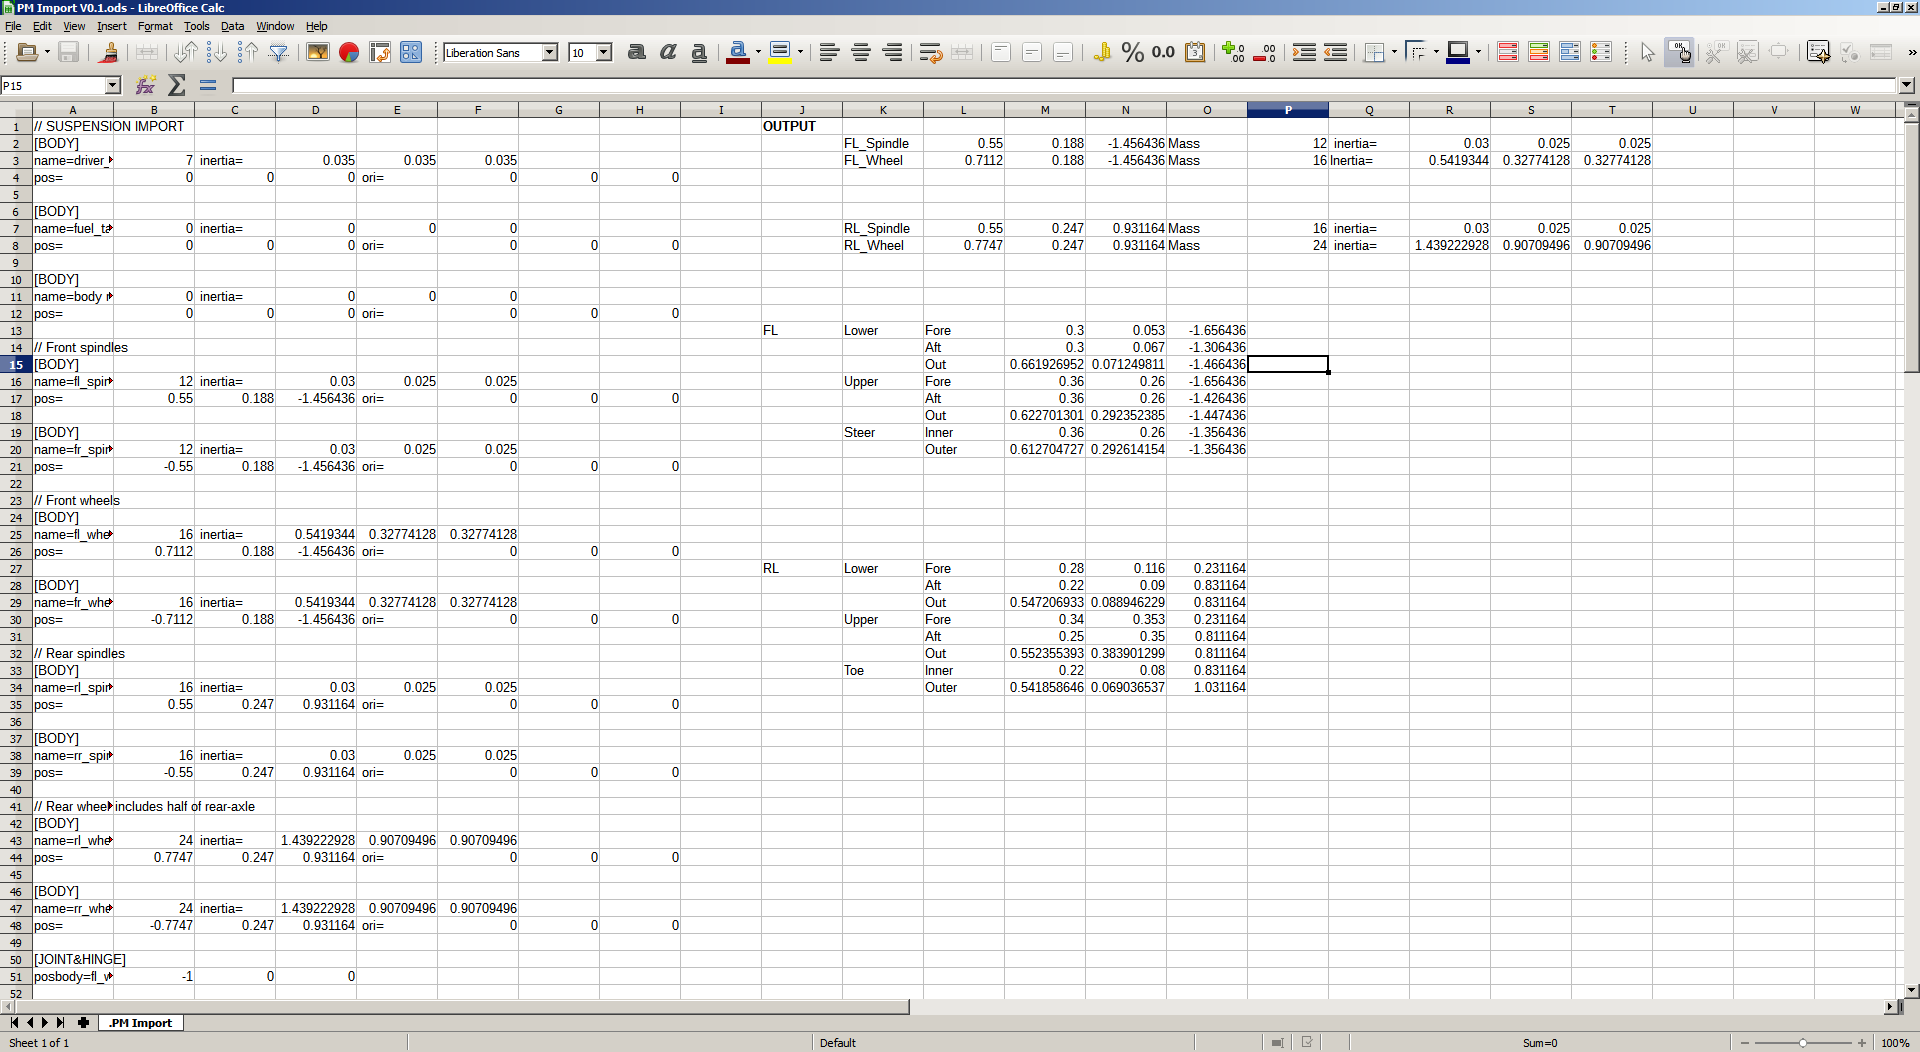Toggle underline formatting

point(699,52)
